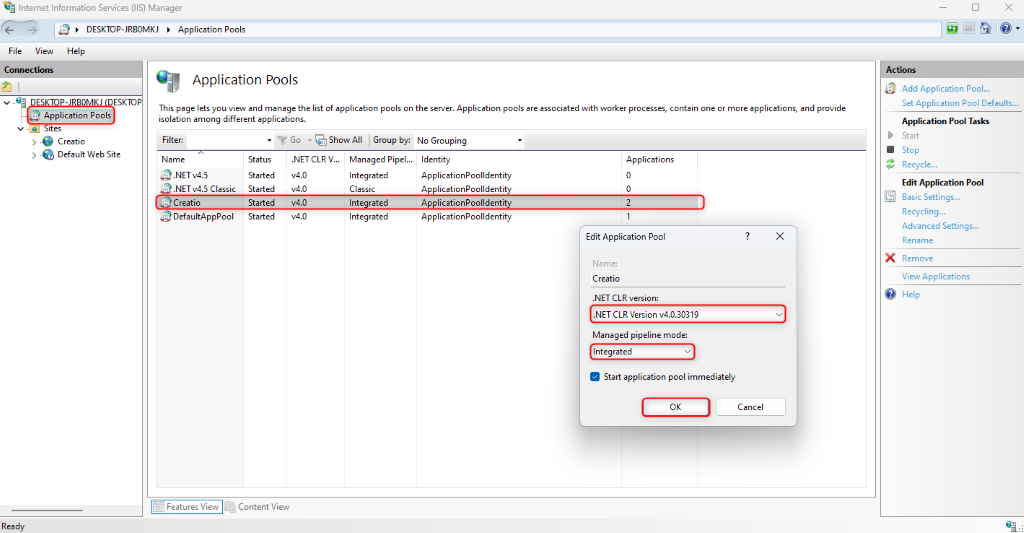Viewport: 1024px width, 533px height.
Task: Click the red Remove X icon
Action: pyautogui.click(x=890, y=258)
